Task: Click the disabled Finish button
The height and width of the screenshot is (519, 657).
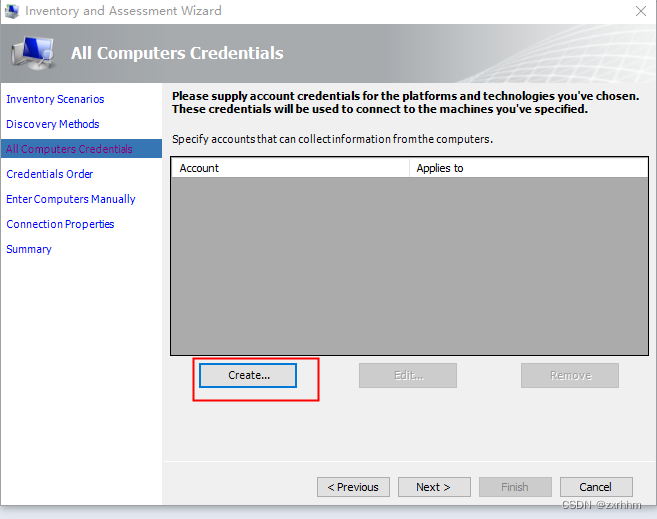Action: pos(515,487)
